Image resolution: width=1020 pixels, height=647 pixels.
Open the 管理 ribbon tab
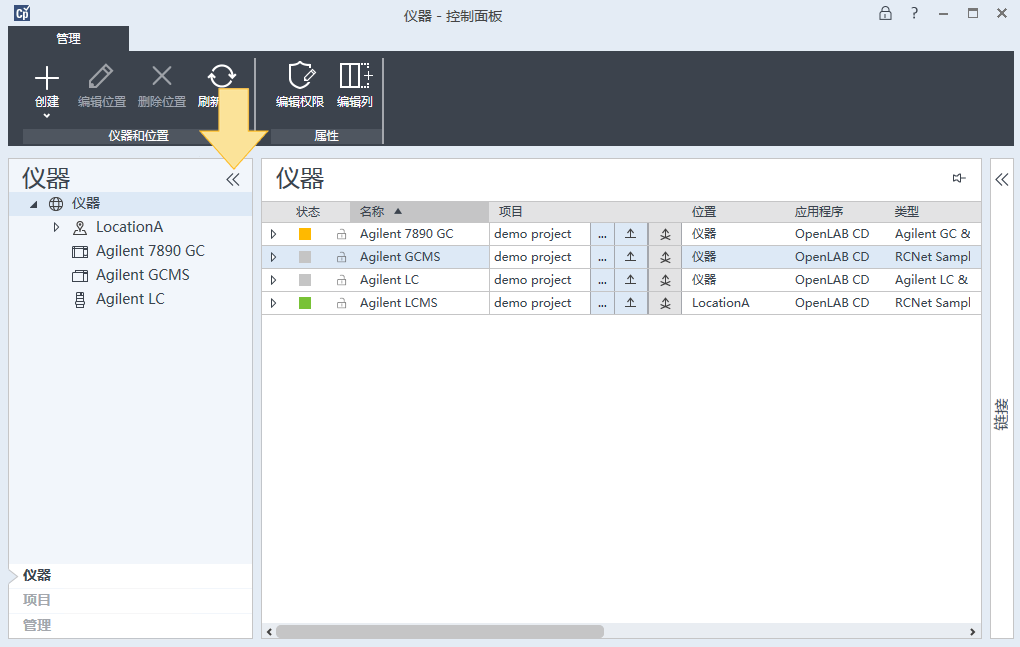[x=68, y=38]
